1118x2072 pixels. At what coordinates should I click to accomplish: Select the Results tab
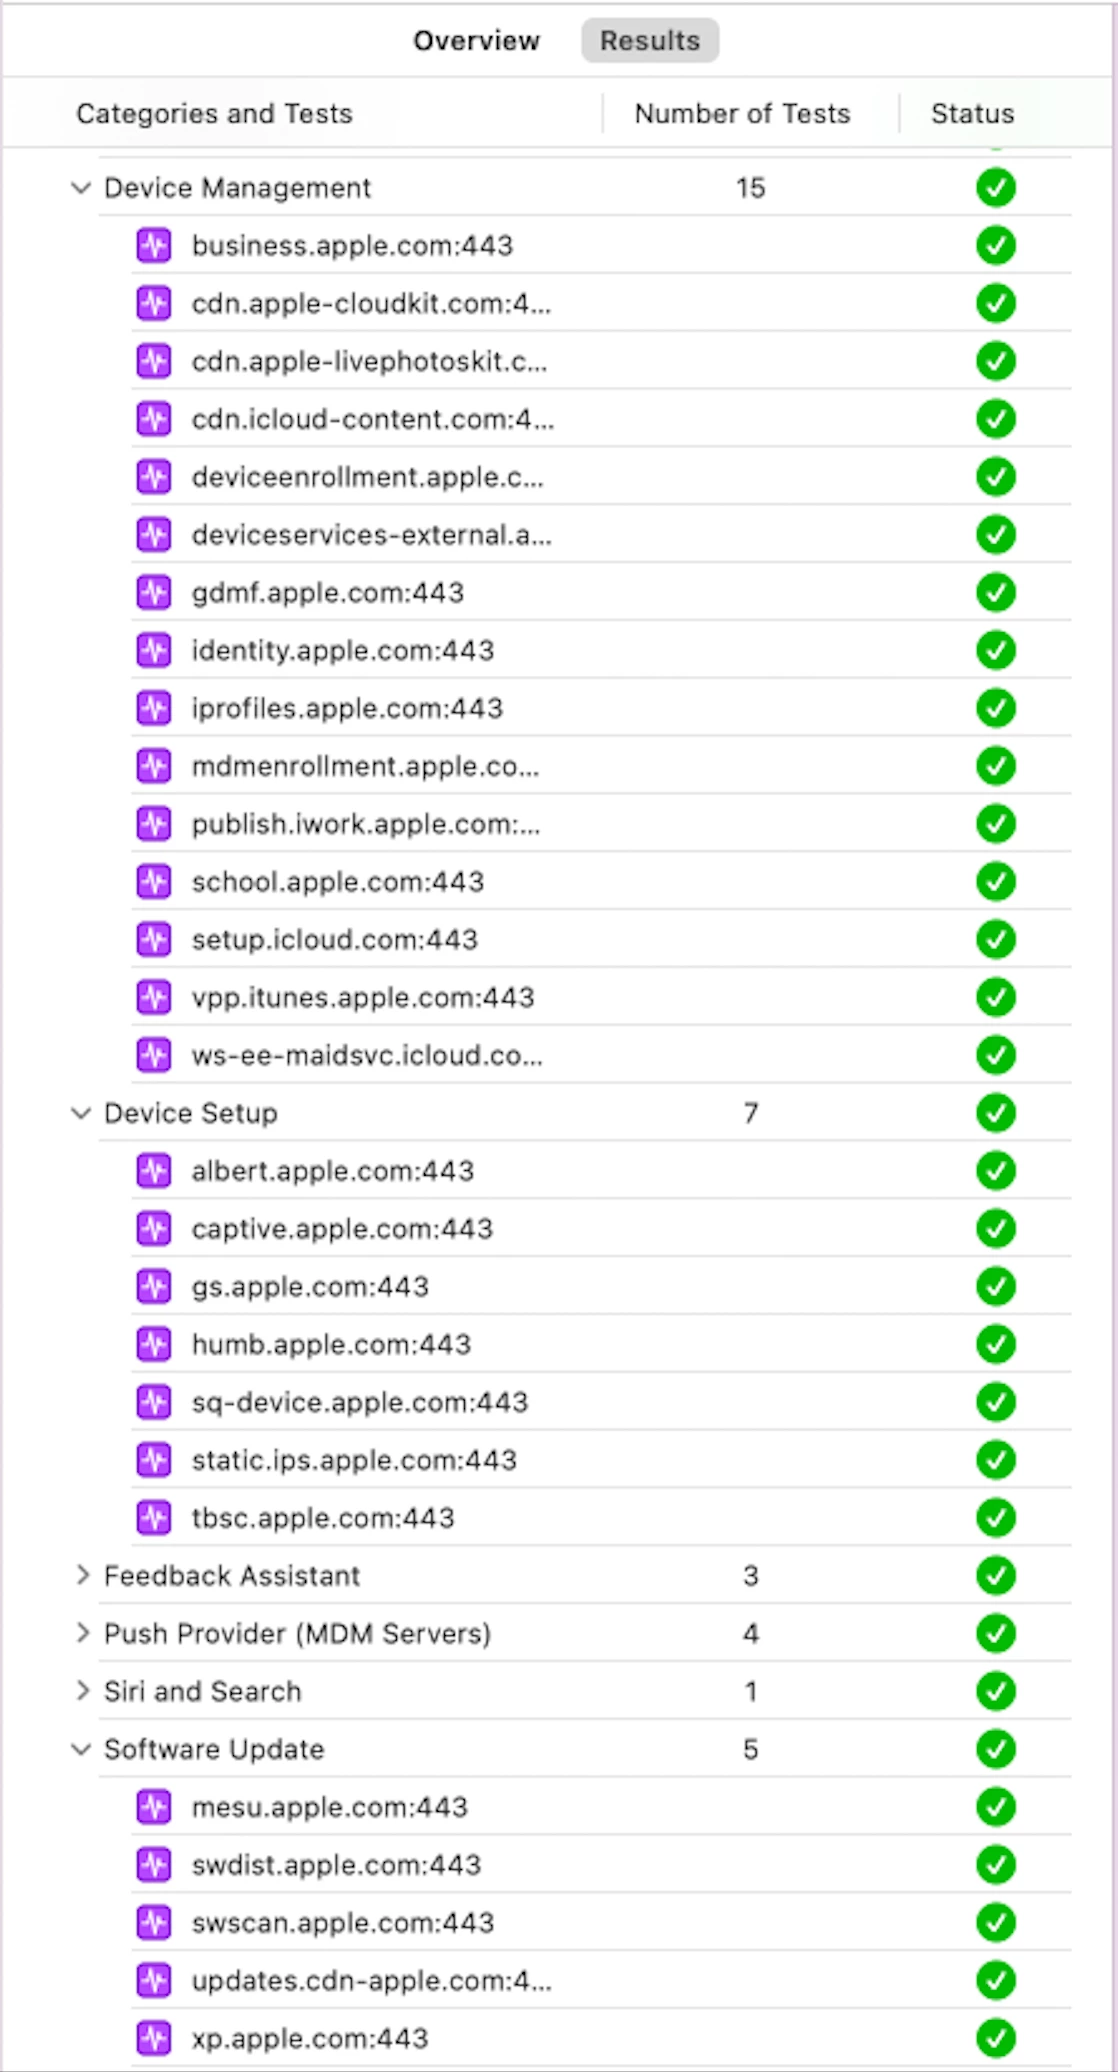pos(650,41)
